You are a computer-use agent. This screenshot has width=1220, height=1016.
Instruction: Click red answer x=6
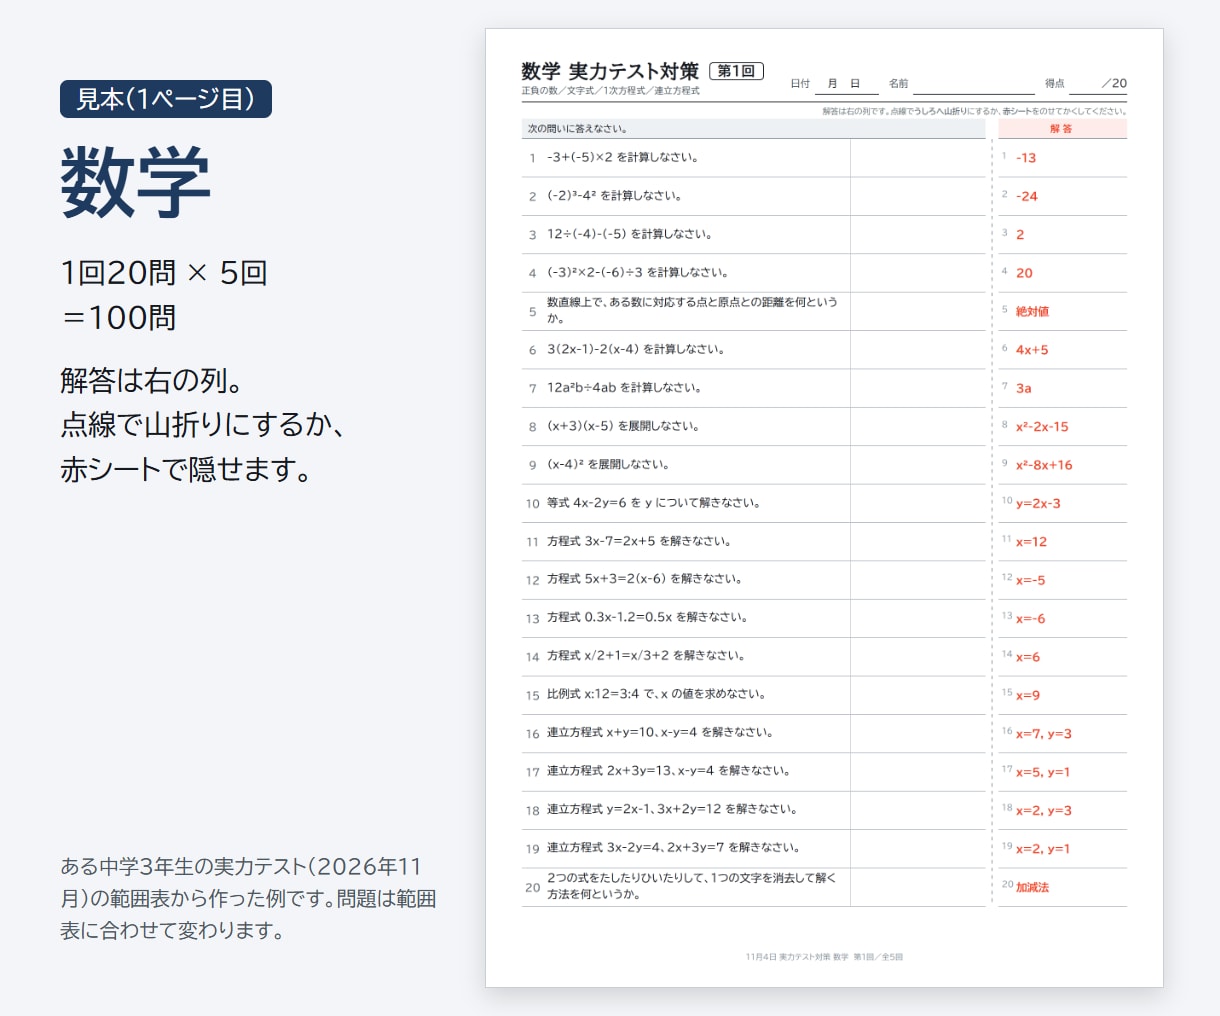[x=1028, y=657]
